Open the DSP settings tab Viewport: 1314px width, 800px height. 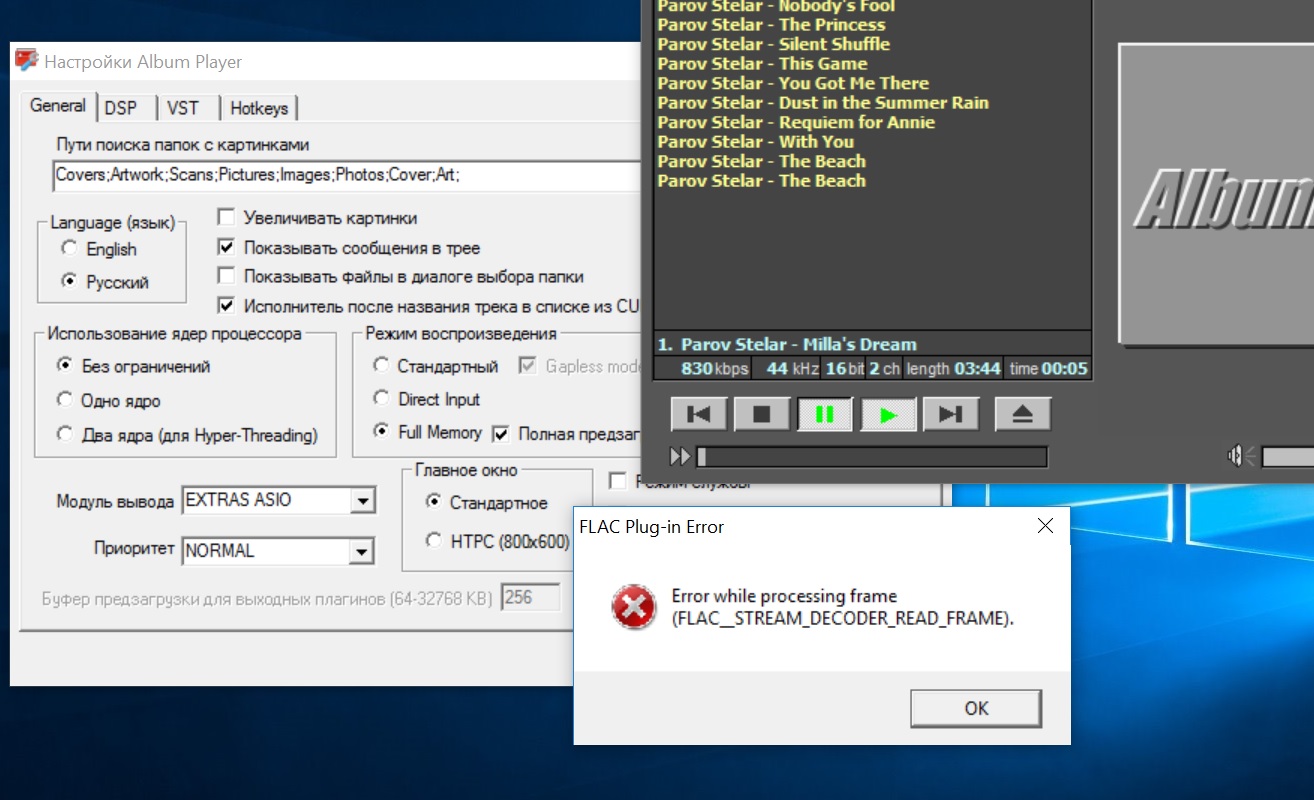point(121,108)
